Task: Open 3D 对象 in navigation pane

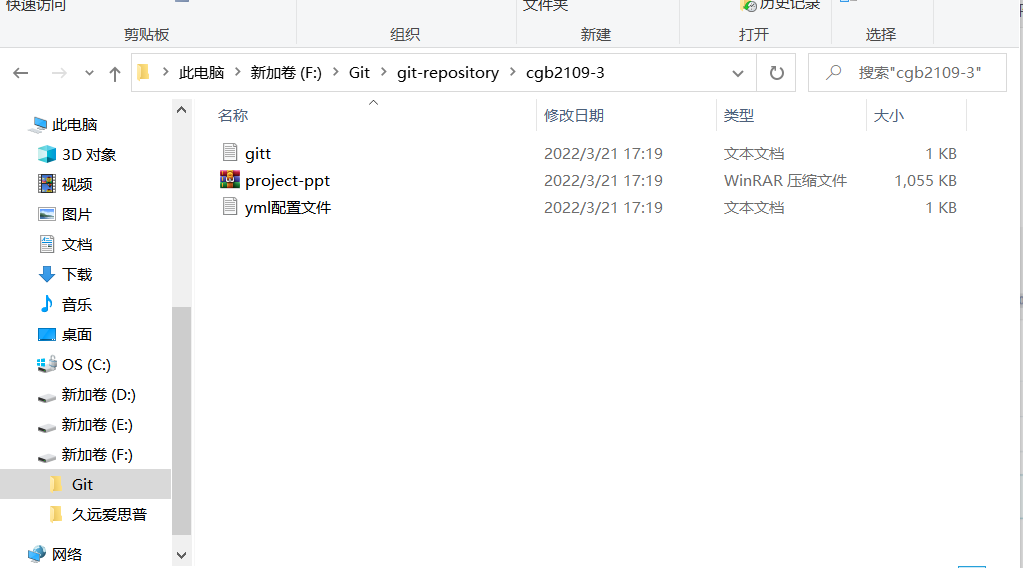Action: pos(89,155)
